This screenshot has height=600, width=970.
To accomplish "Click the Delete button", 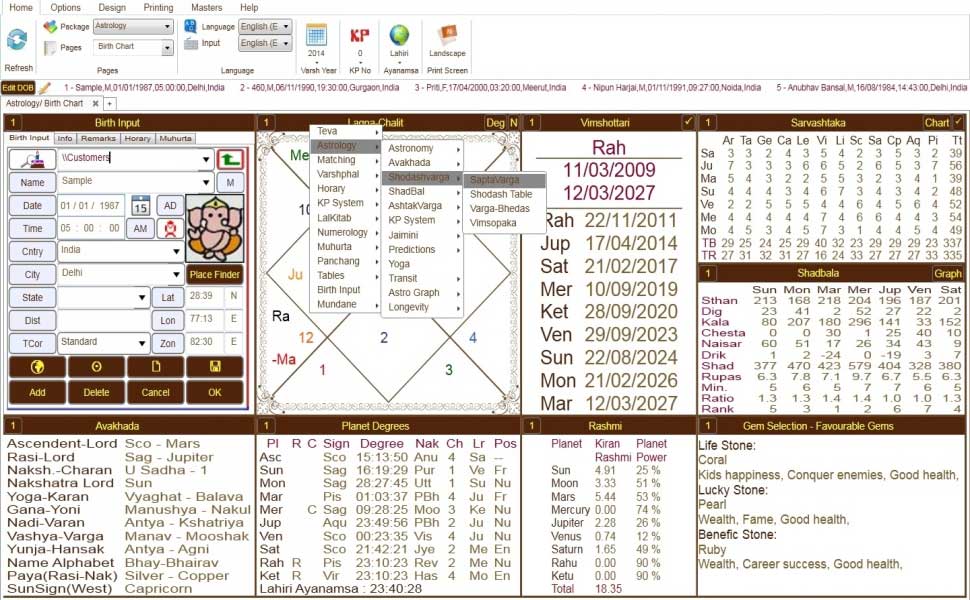I will pyautogui.click(x=97, y=392).
